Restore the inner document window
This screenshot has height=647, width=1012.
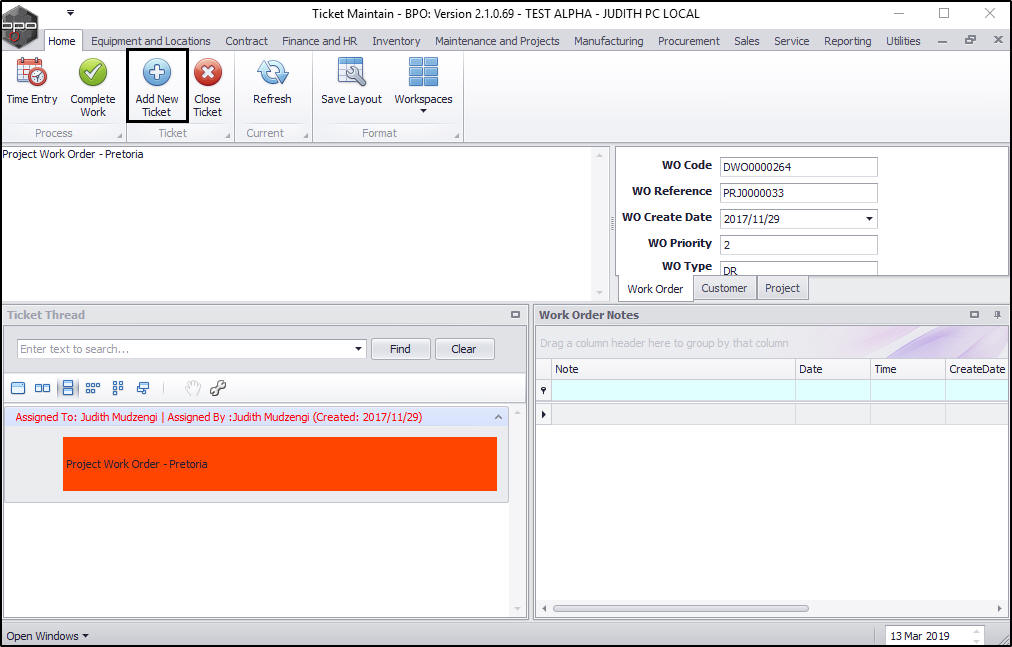tap(970, 40)
